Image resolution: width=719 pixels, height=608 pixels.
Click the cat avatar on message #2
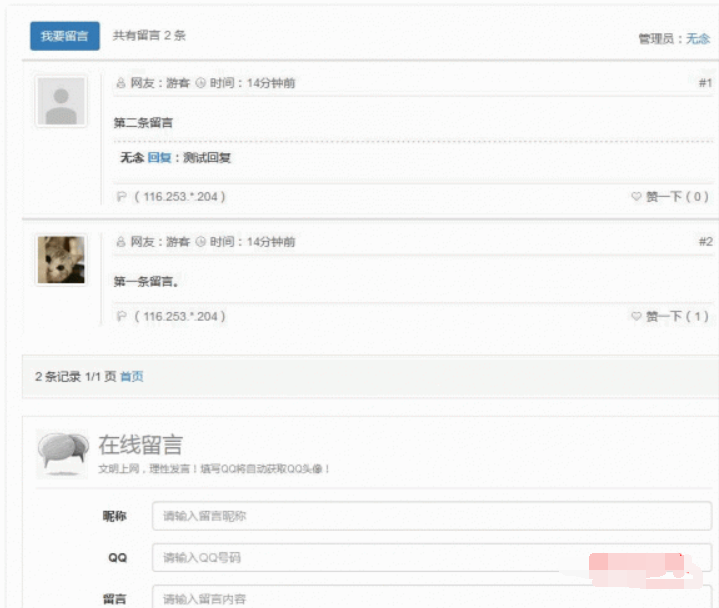[x=61, y=260]
